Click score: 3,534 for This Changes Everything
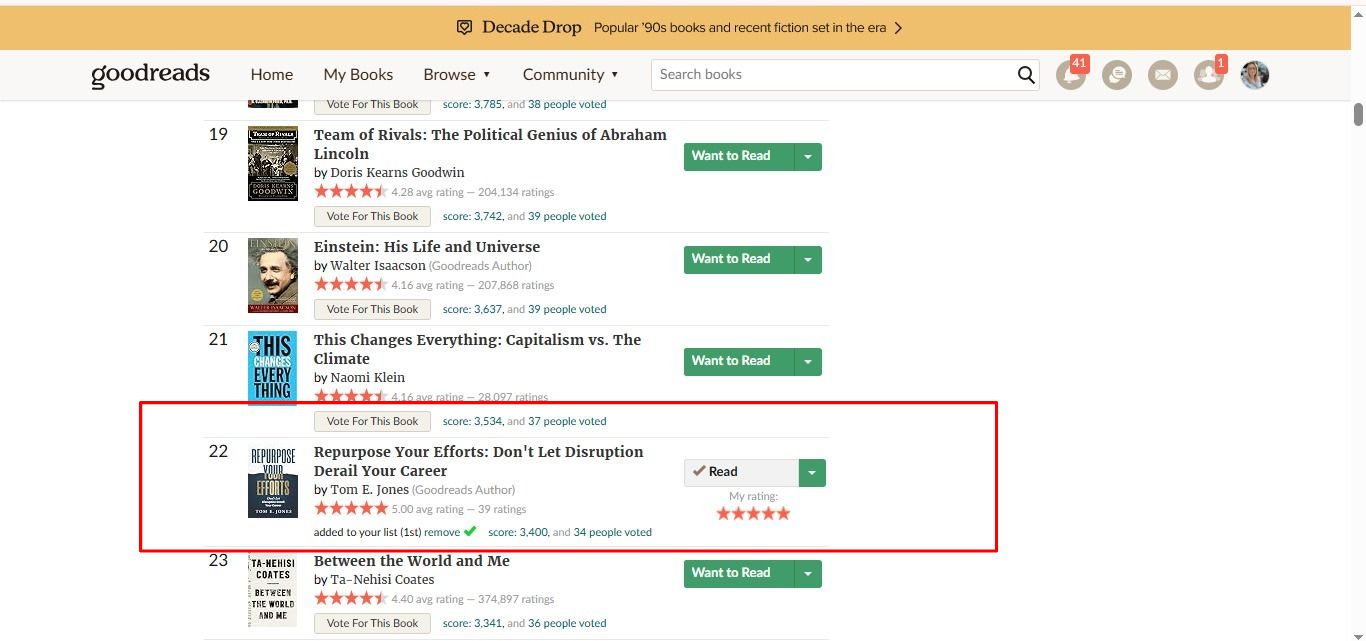 (x=473, y=421)
